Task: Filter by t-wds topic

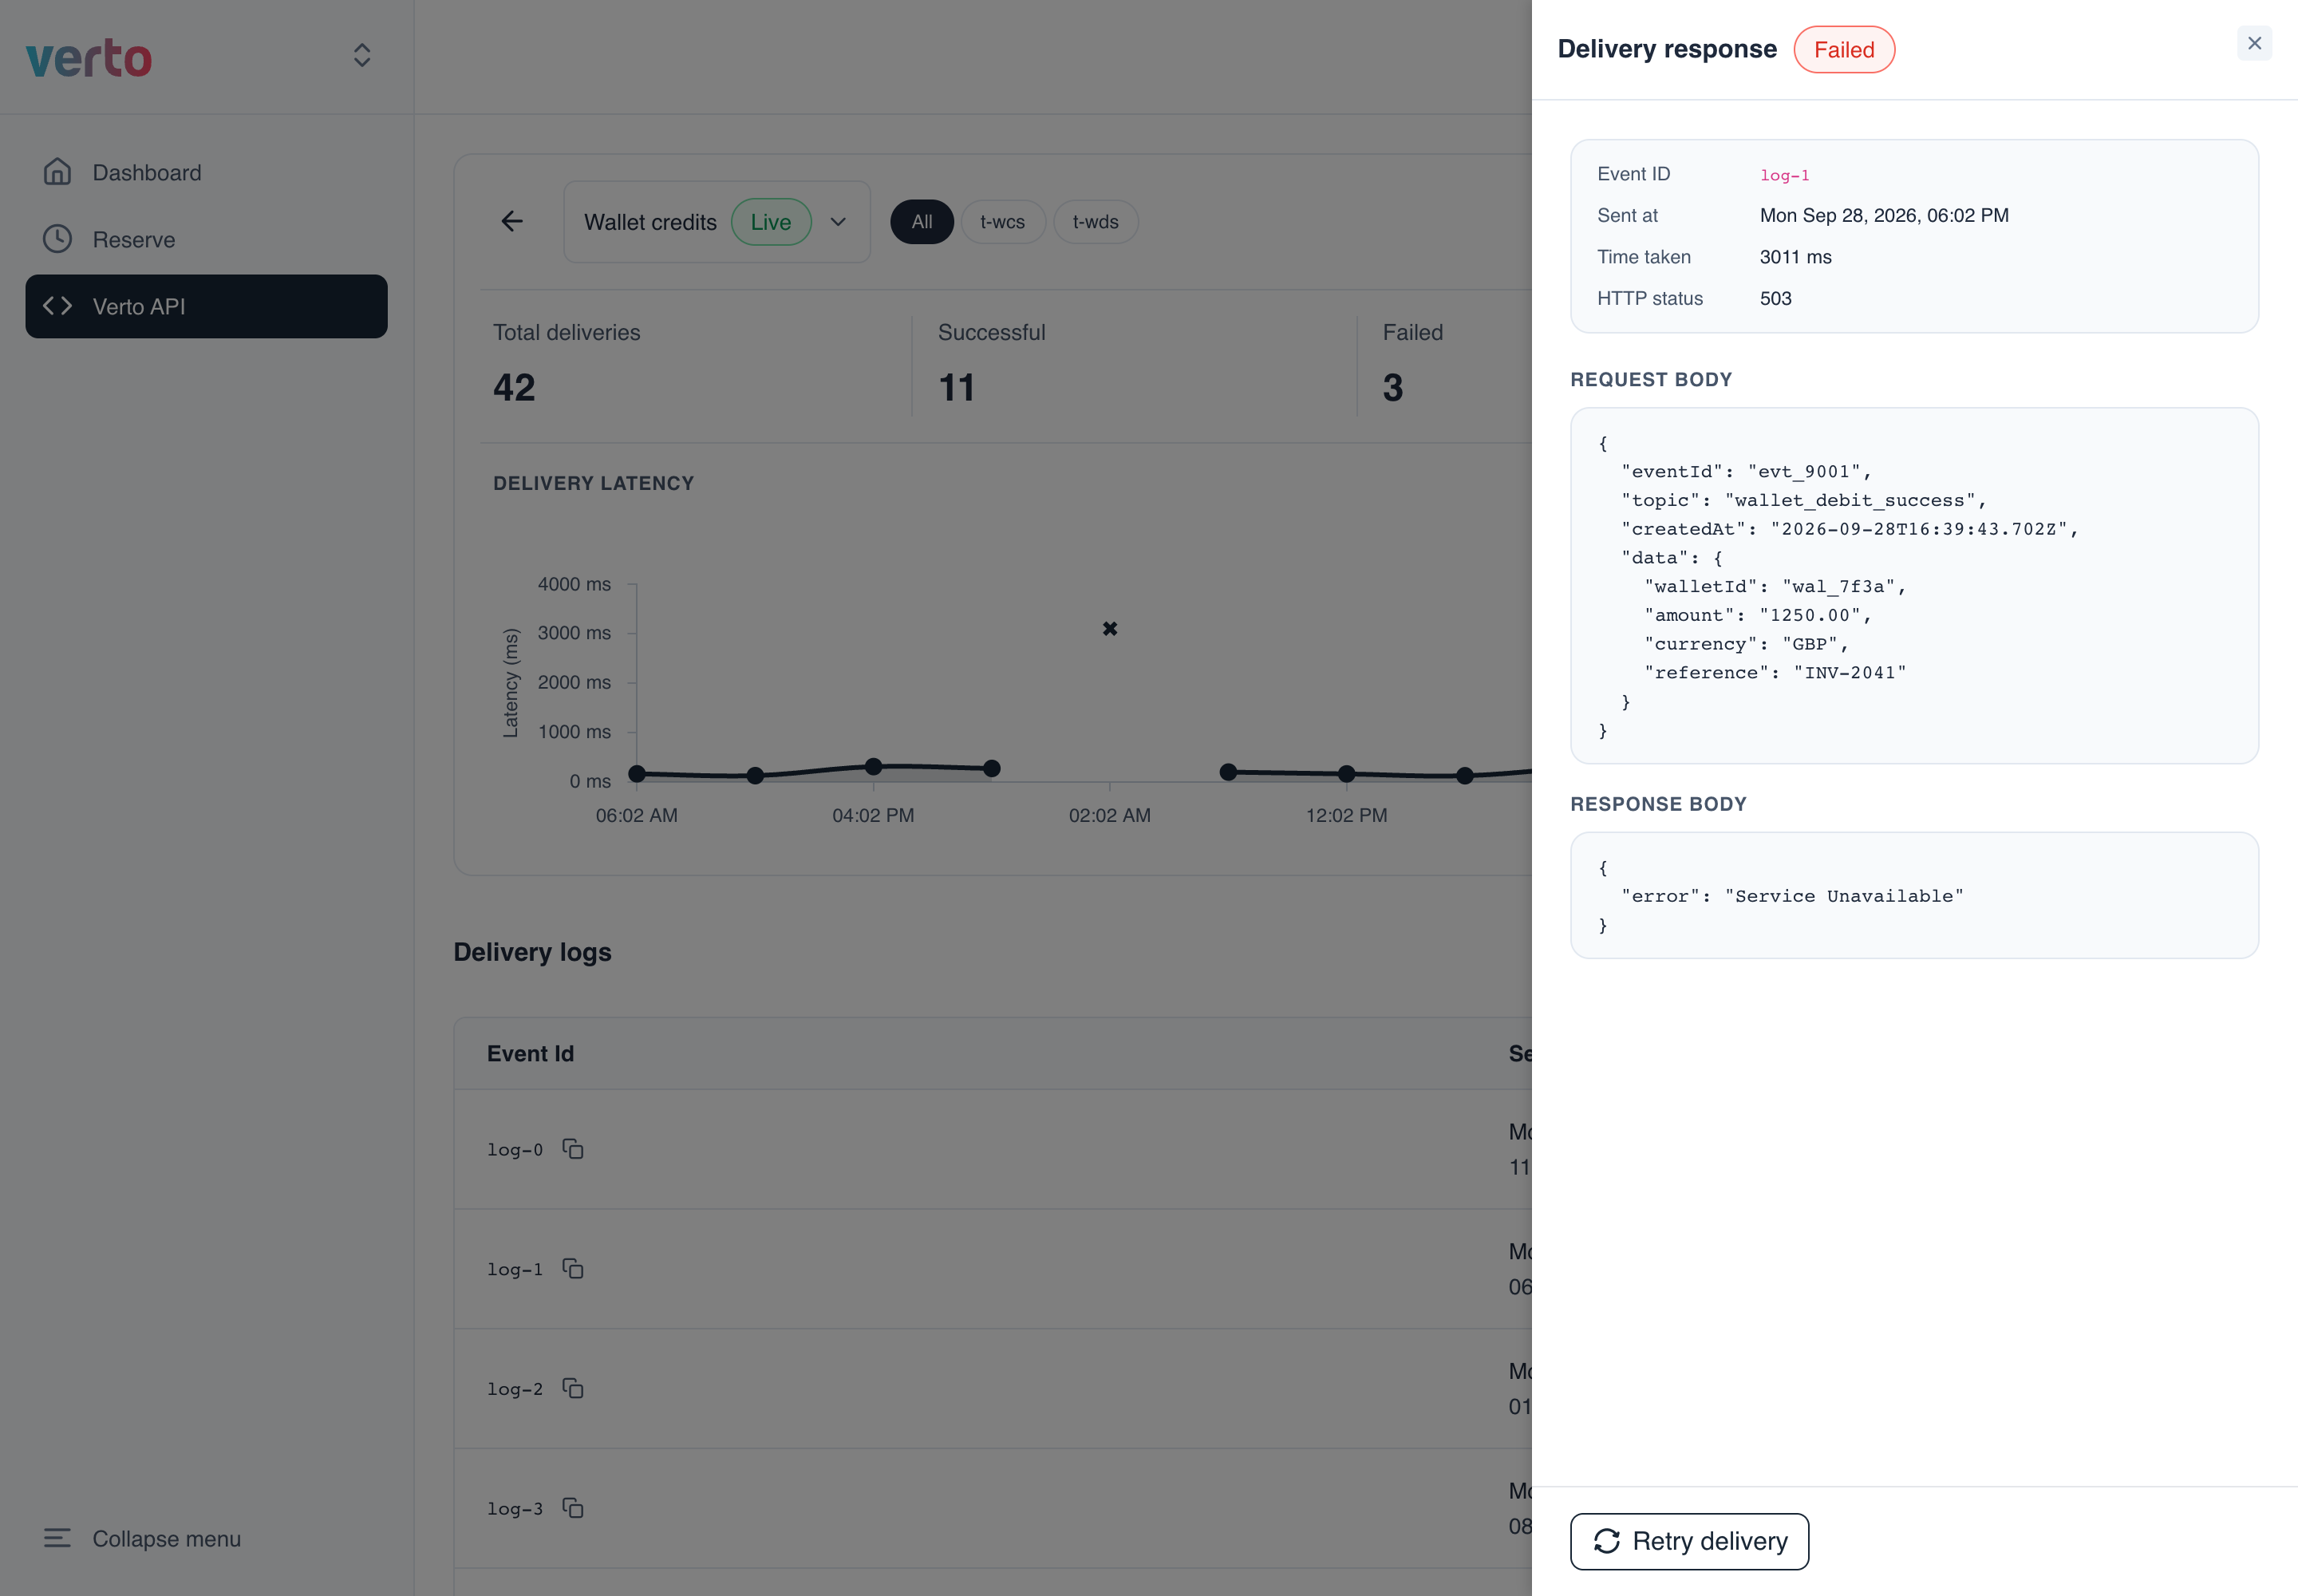Action: (x=1095, y=222)
